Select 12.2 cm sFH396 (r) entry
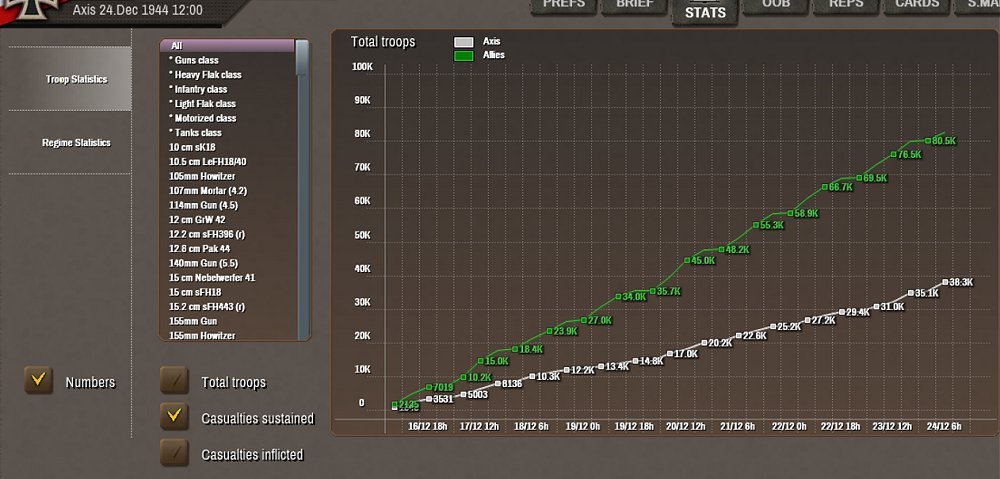1000x479 pixels. [227, 234]
